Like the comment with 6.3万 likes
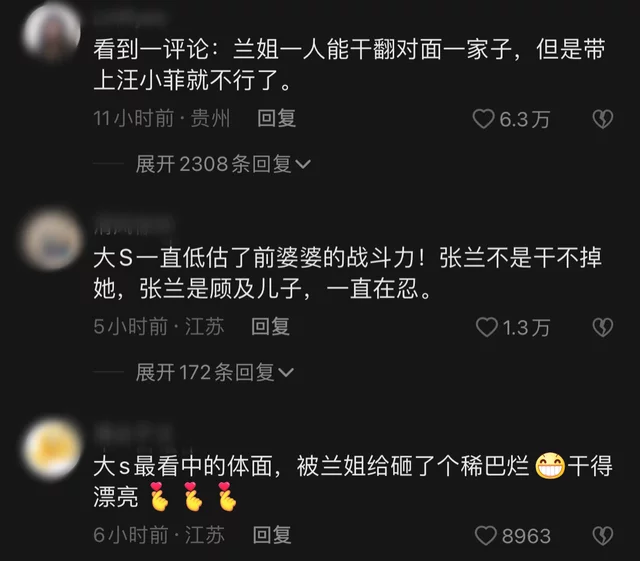This screenshot has width=640, height=561. [x=483, y=119]
